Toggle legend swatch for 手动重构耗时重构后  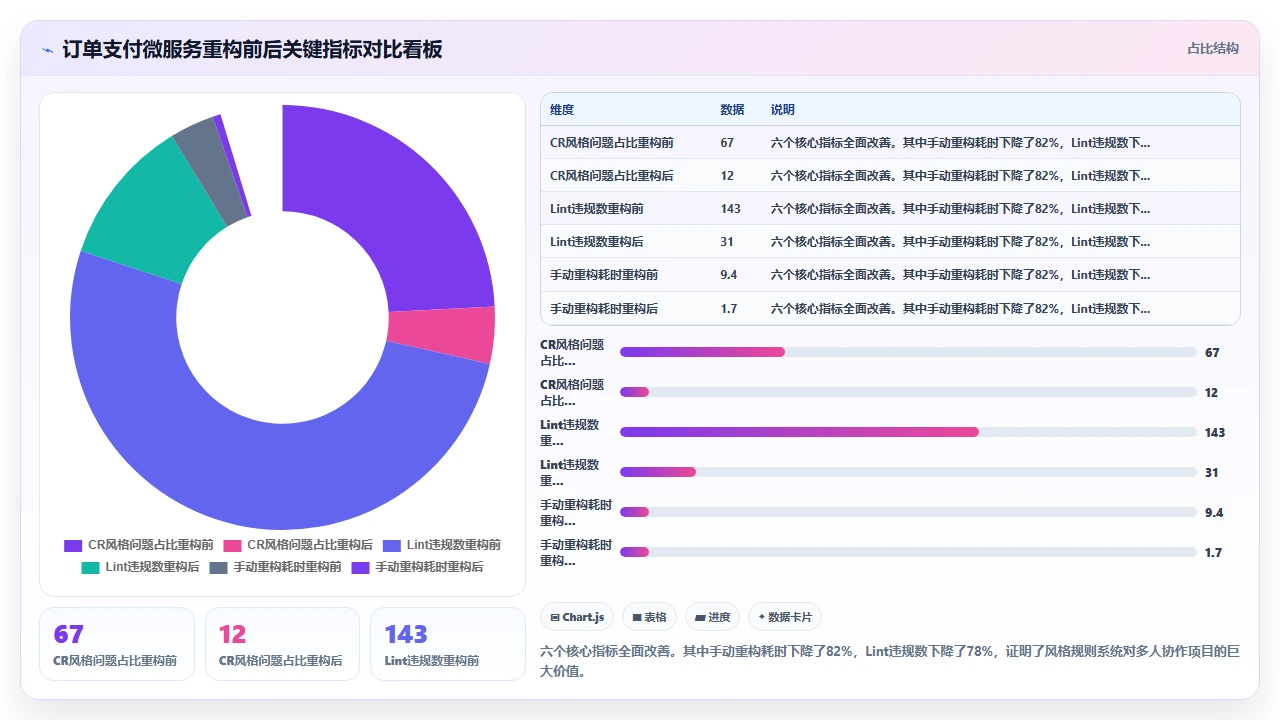tap(360, 567)
